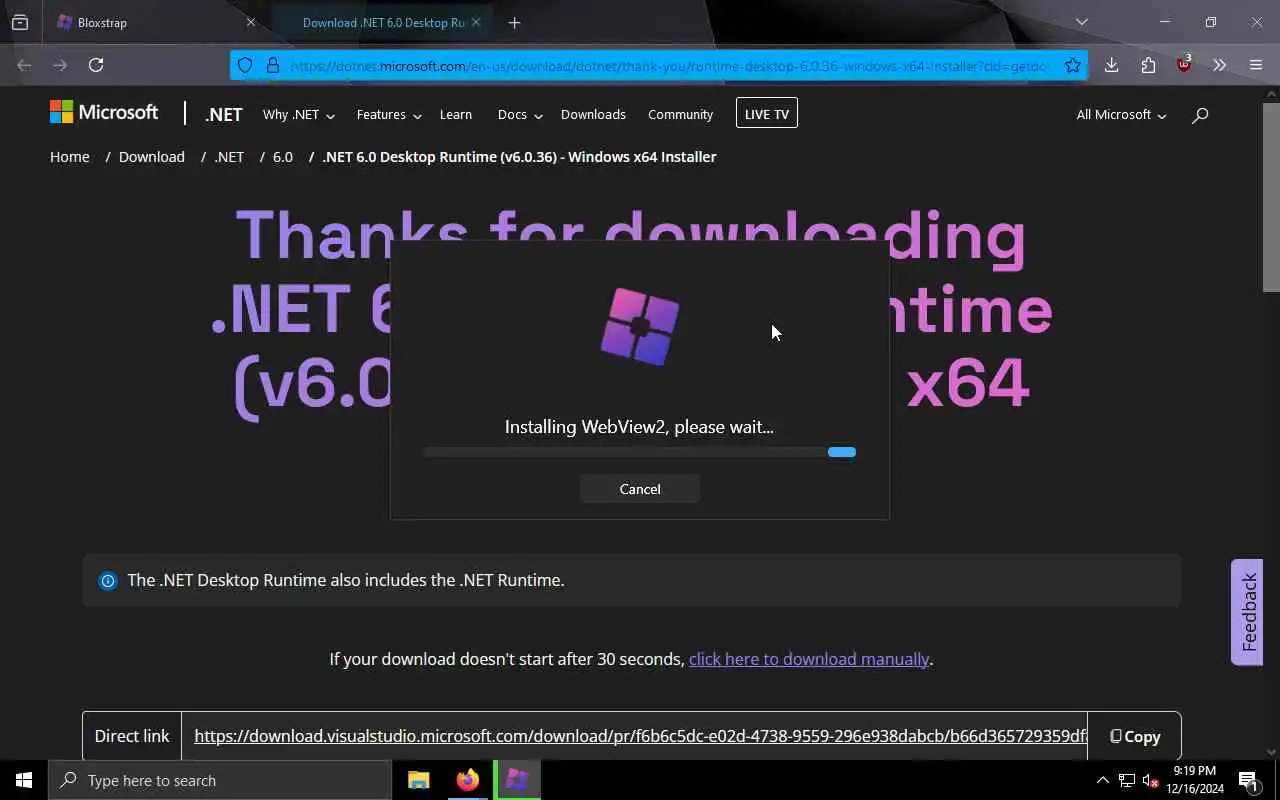The image size is (1280, 800).
Task: Open File Explorer from taskbar
Action: 418,780
